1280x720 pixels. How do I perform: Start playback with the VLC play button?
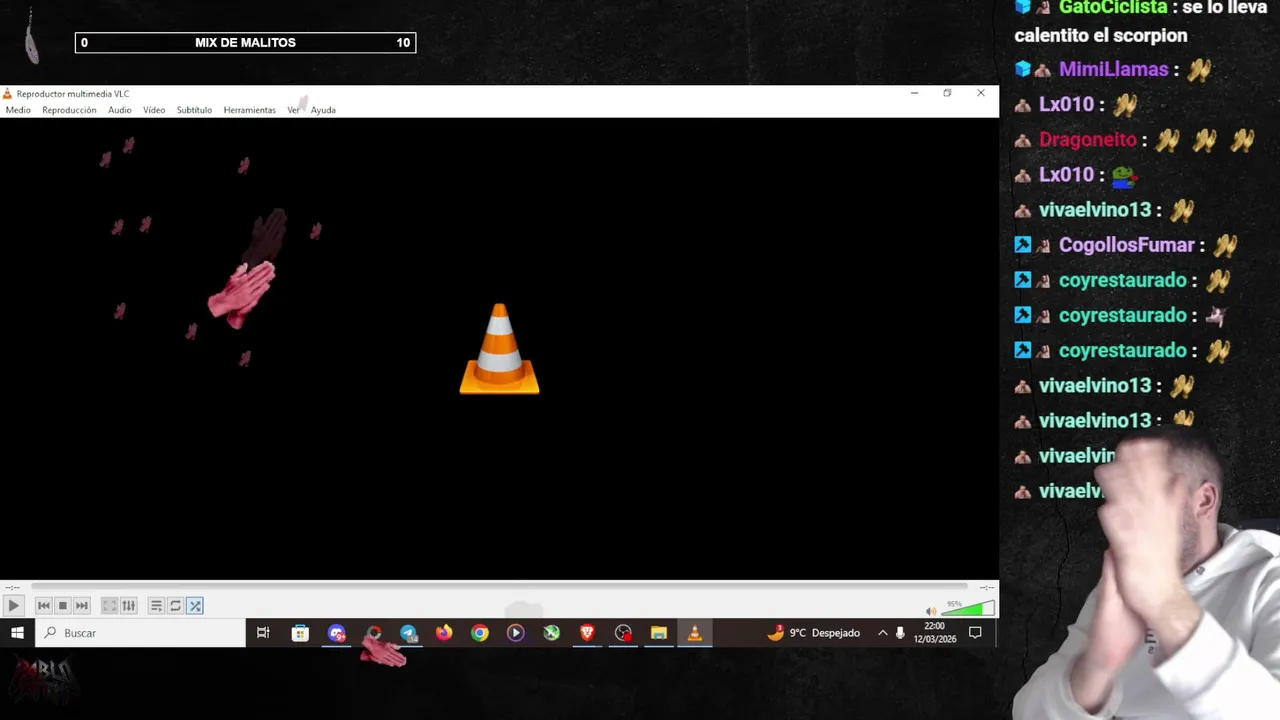coord(13,606)
